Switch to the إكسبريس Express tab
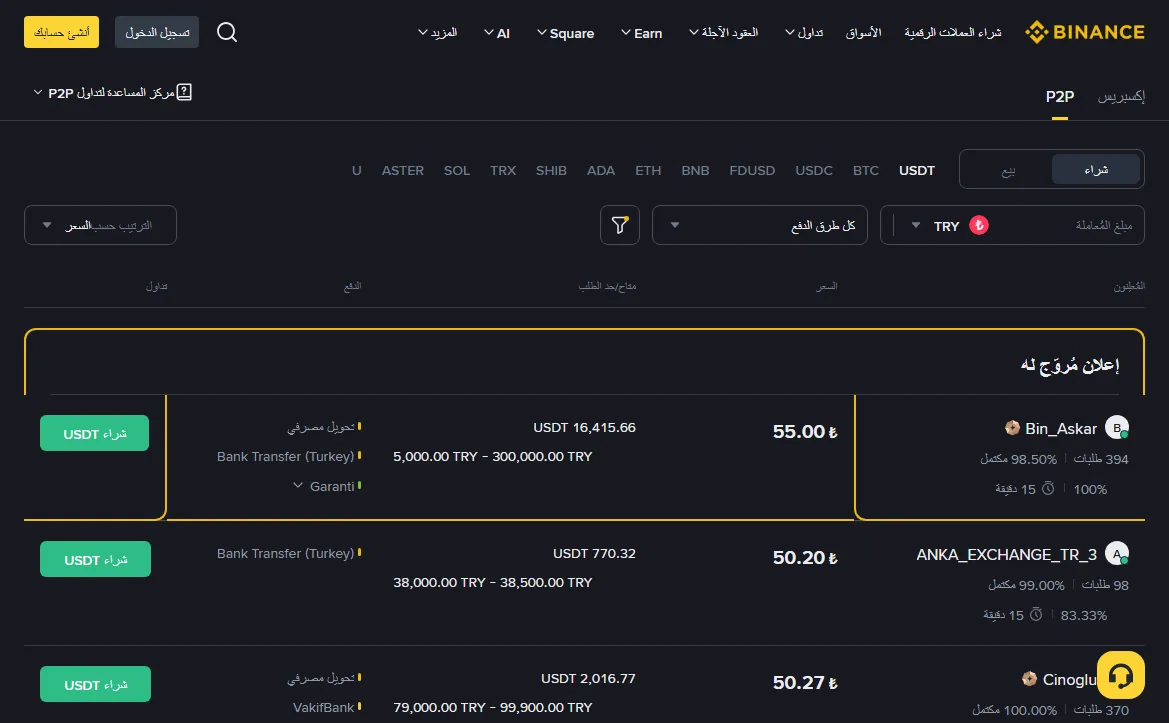The image size is (1169, 723). point(1121,96)
